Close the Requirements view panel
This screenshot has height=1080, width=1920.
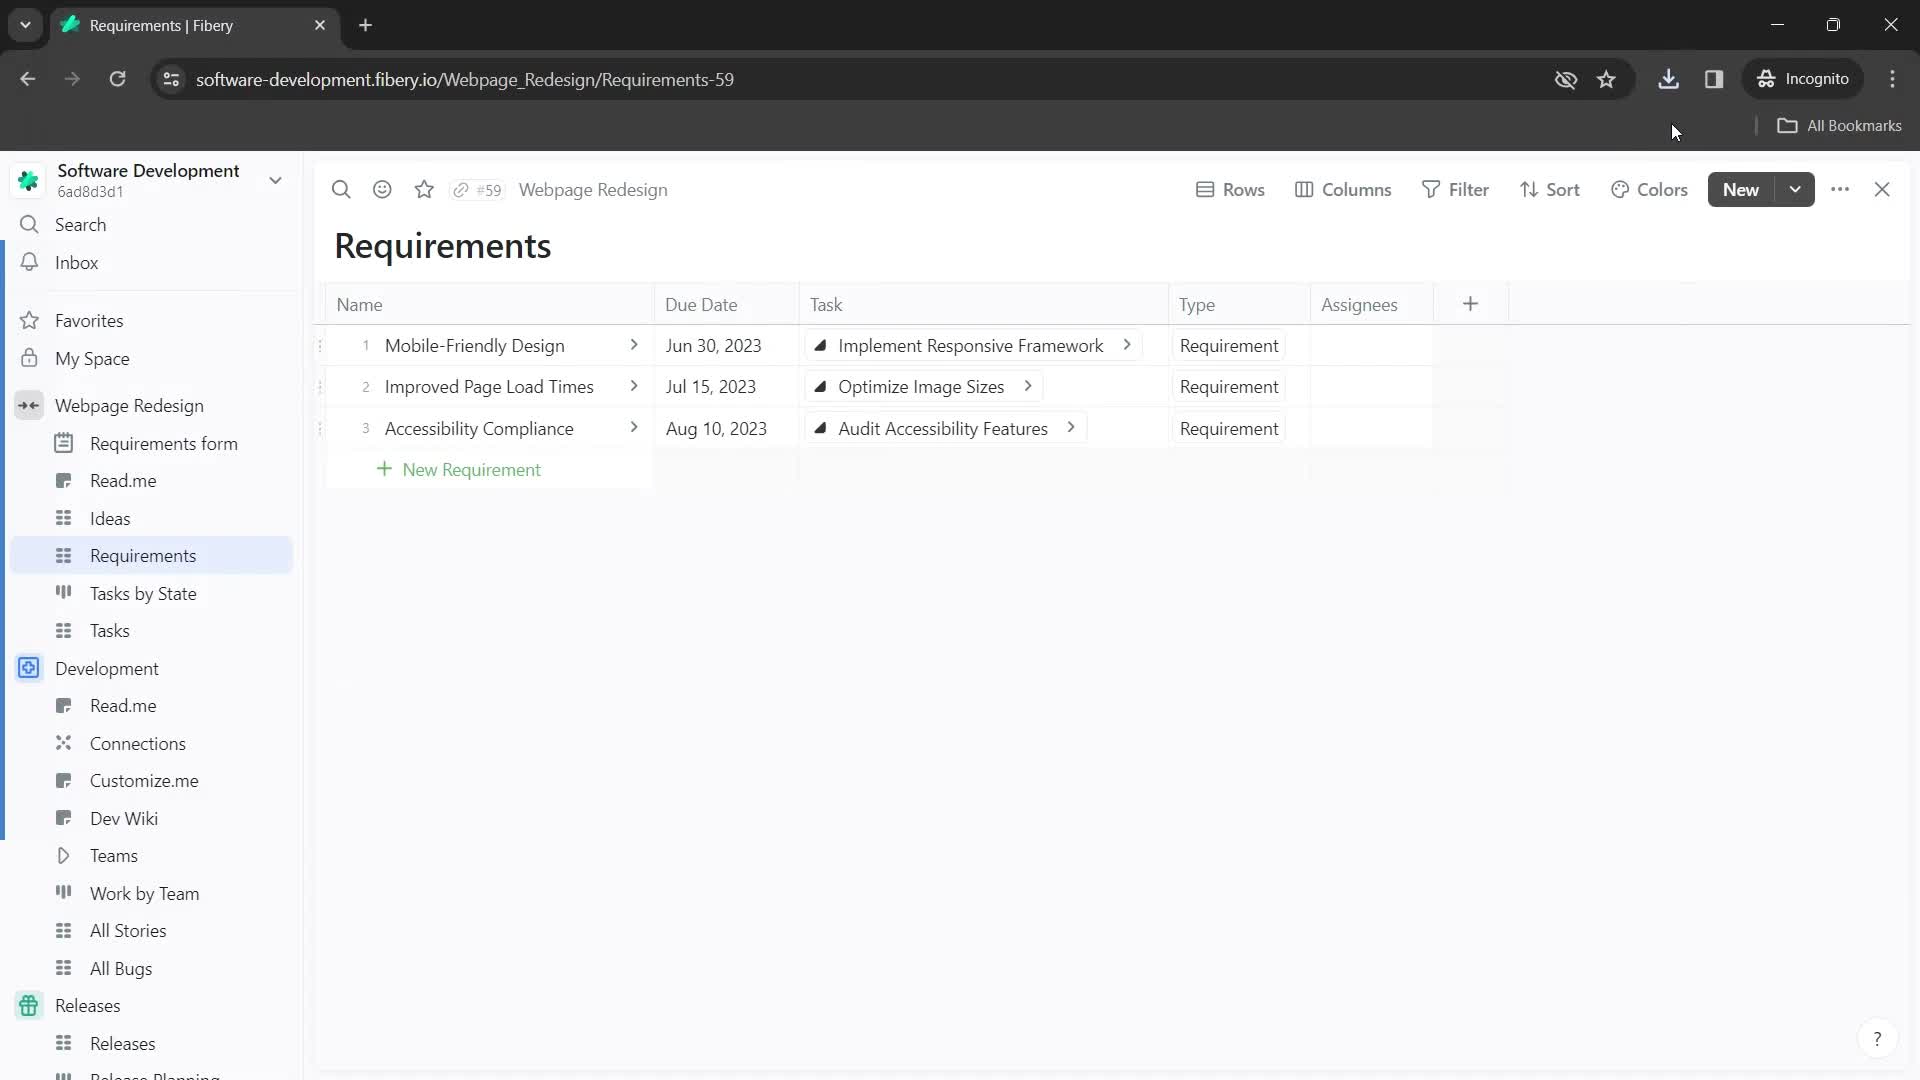point(1882,190)
